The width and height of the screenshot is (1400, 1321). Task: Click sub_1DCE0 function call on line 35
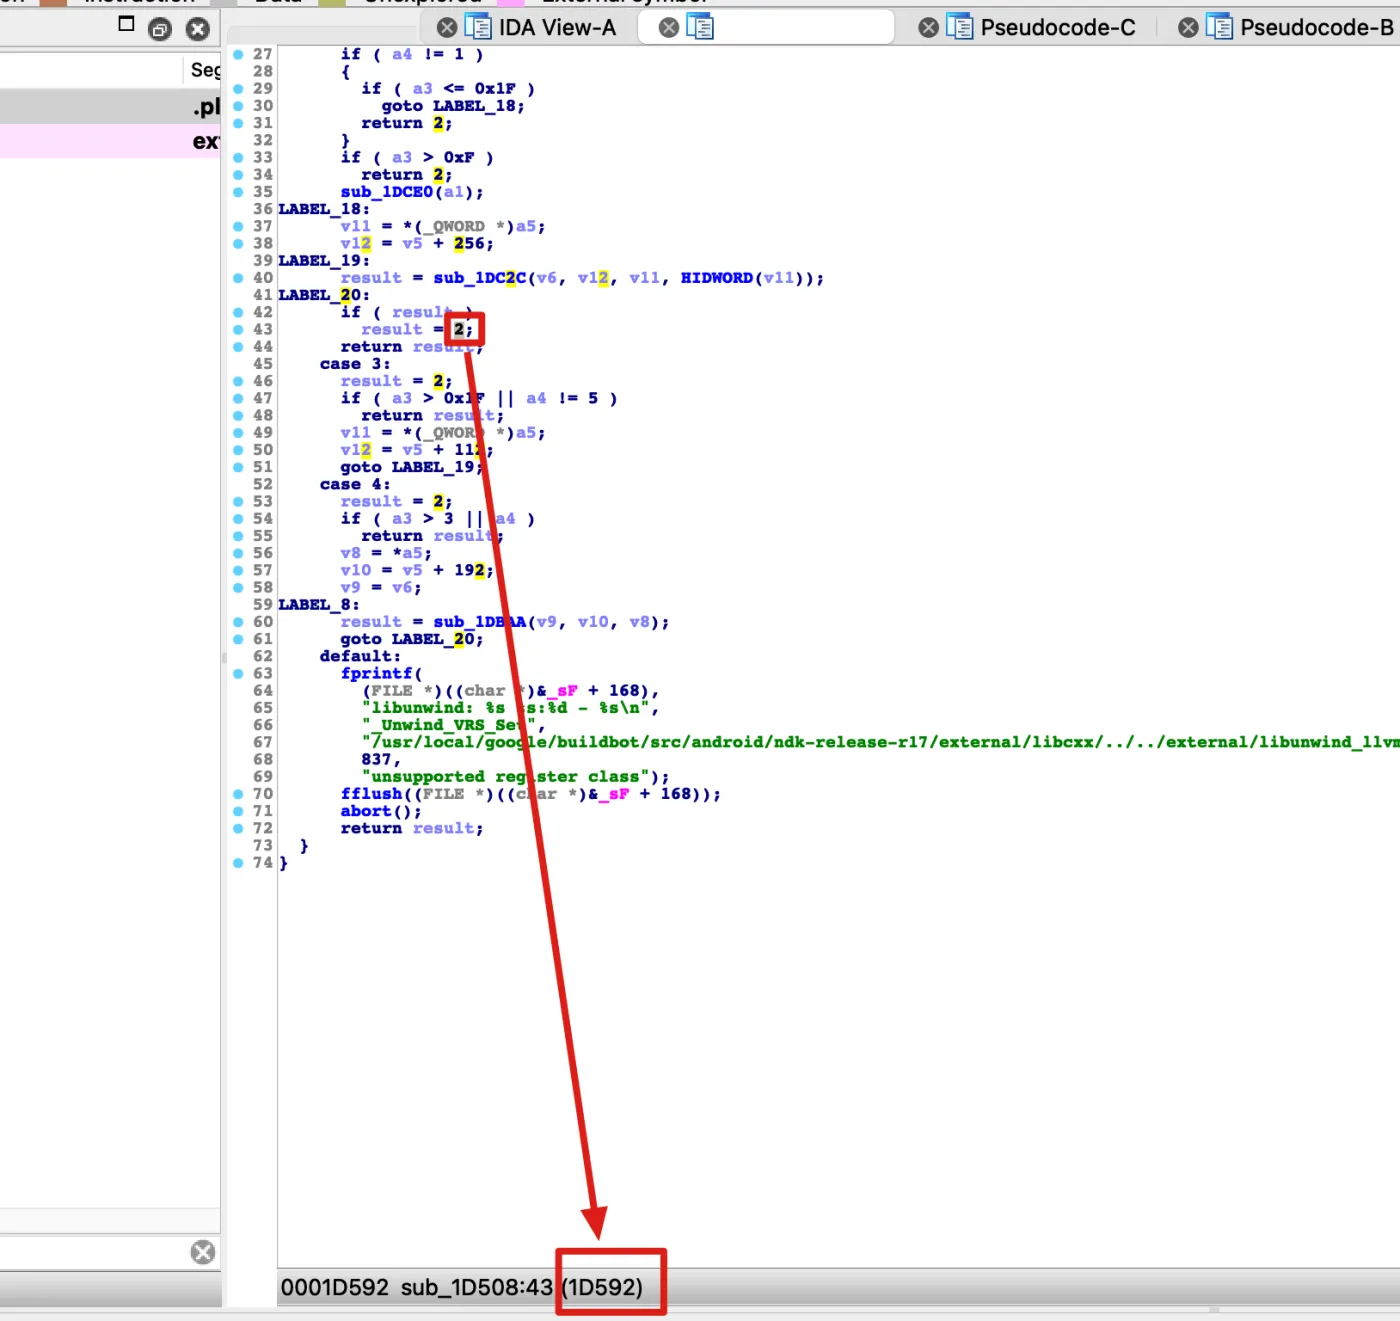coord(386,192)
